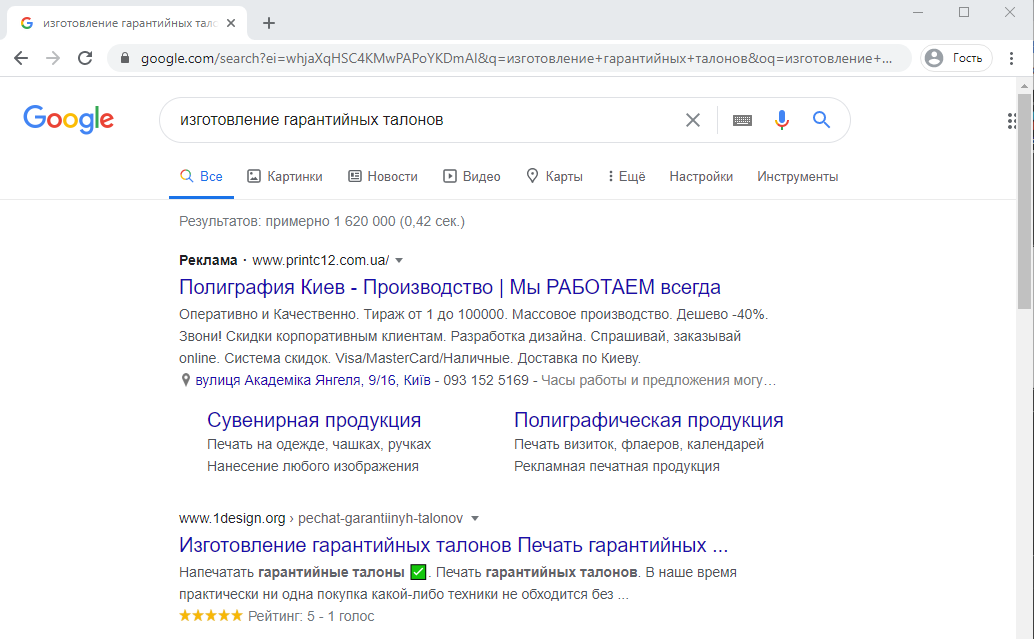Click the five-star rating icons
1034x639 pixels.
click(211, 615)
